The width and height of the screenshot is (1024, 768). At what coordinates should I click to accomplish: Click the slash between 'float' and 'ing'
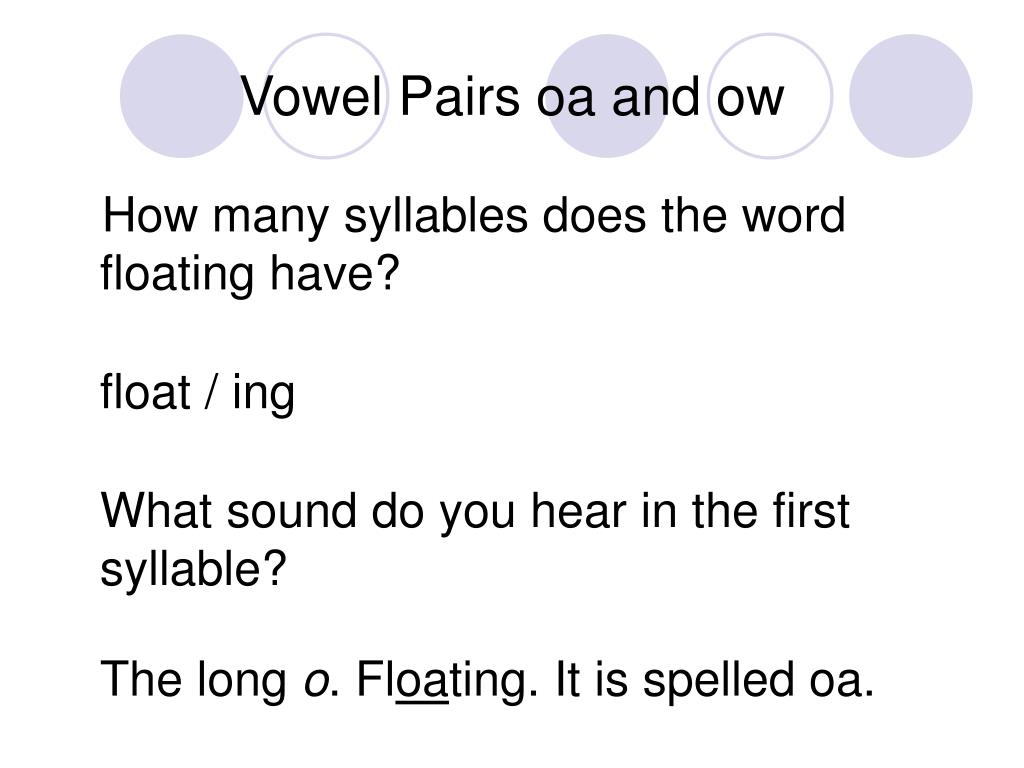pyautogui.click(x=210, y=392)
